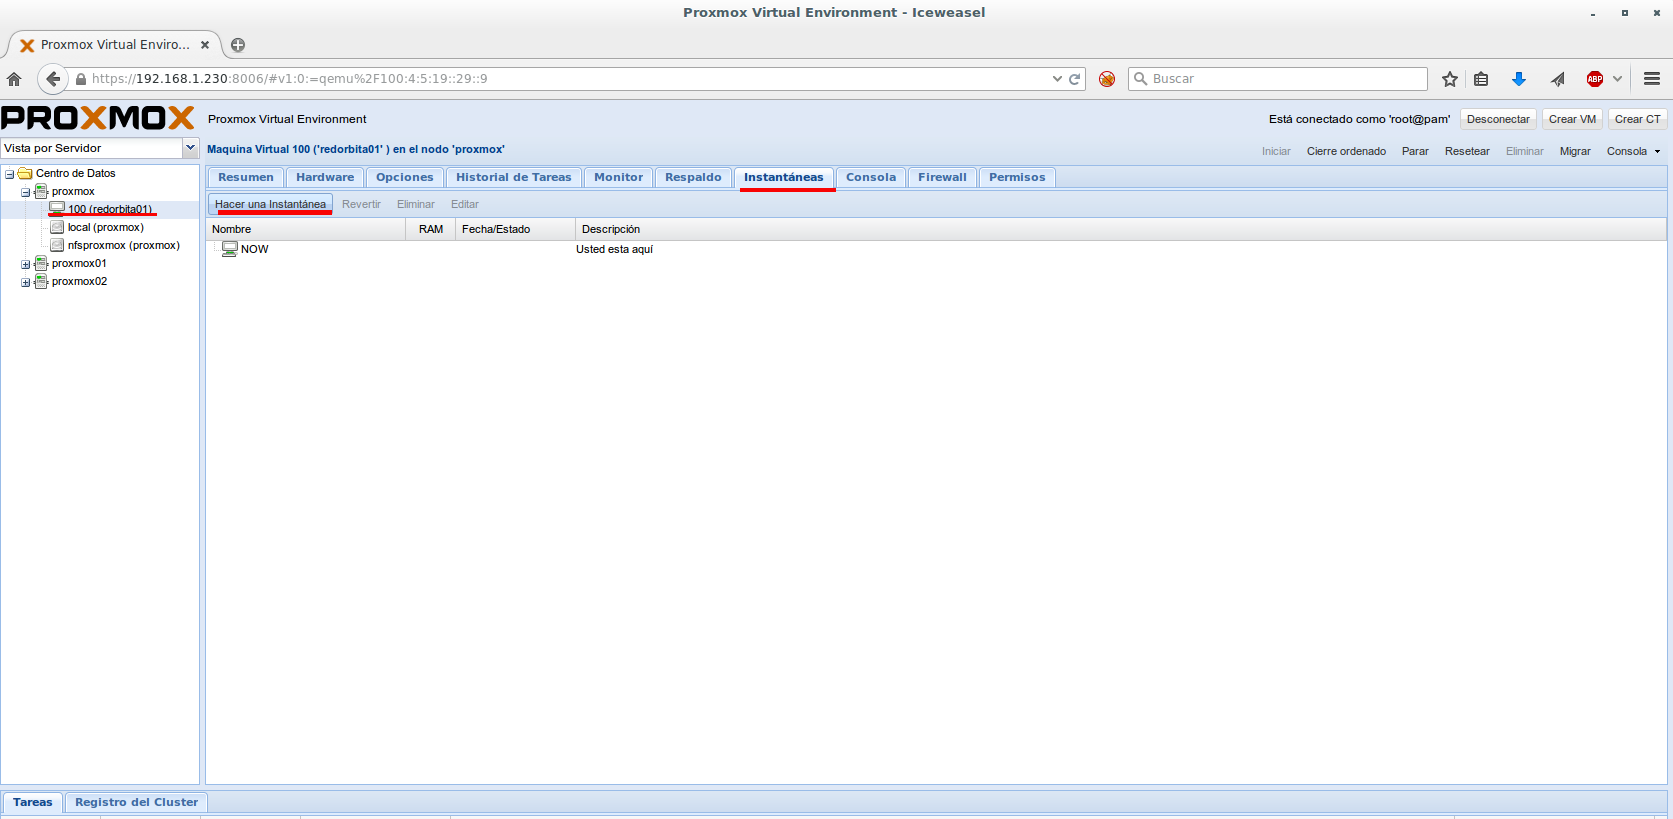Expand the proxmox02 node
This screenshot has width=1673, height=819.
[26, 282]
